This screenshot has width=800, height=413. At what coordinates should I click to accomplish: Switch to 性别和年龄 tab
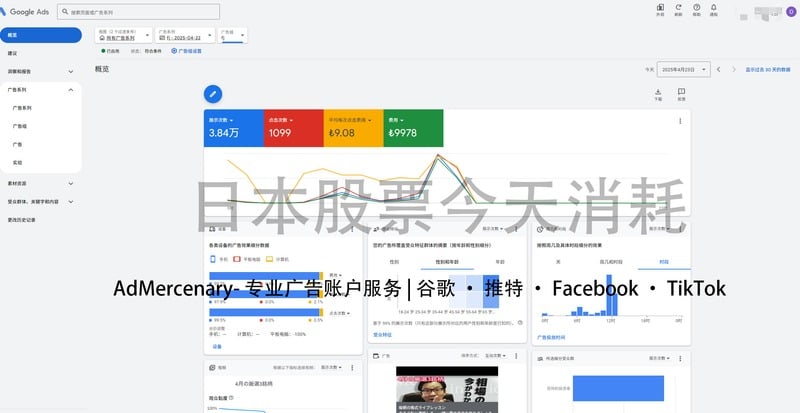pyautogui.click(x=447, y=262)
